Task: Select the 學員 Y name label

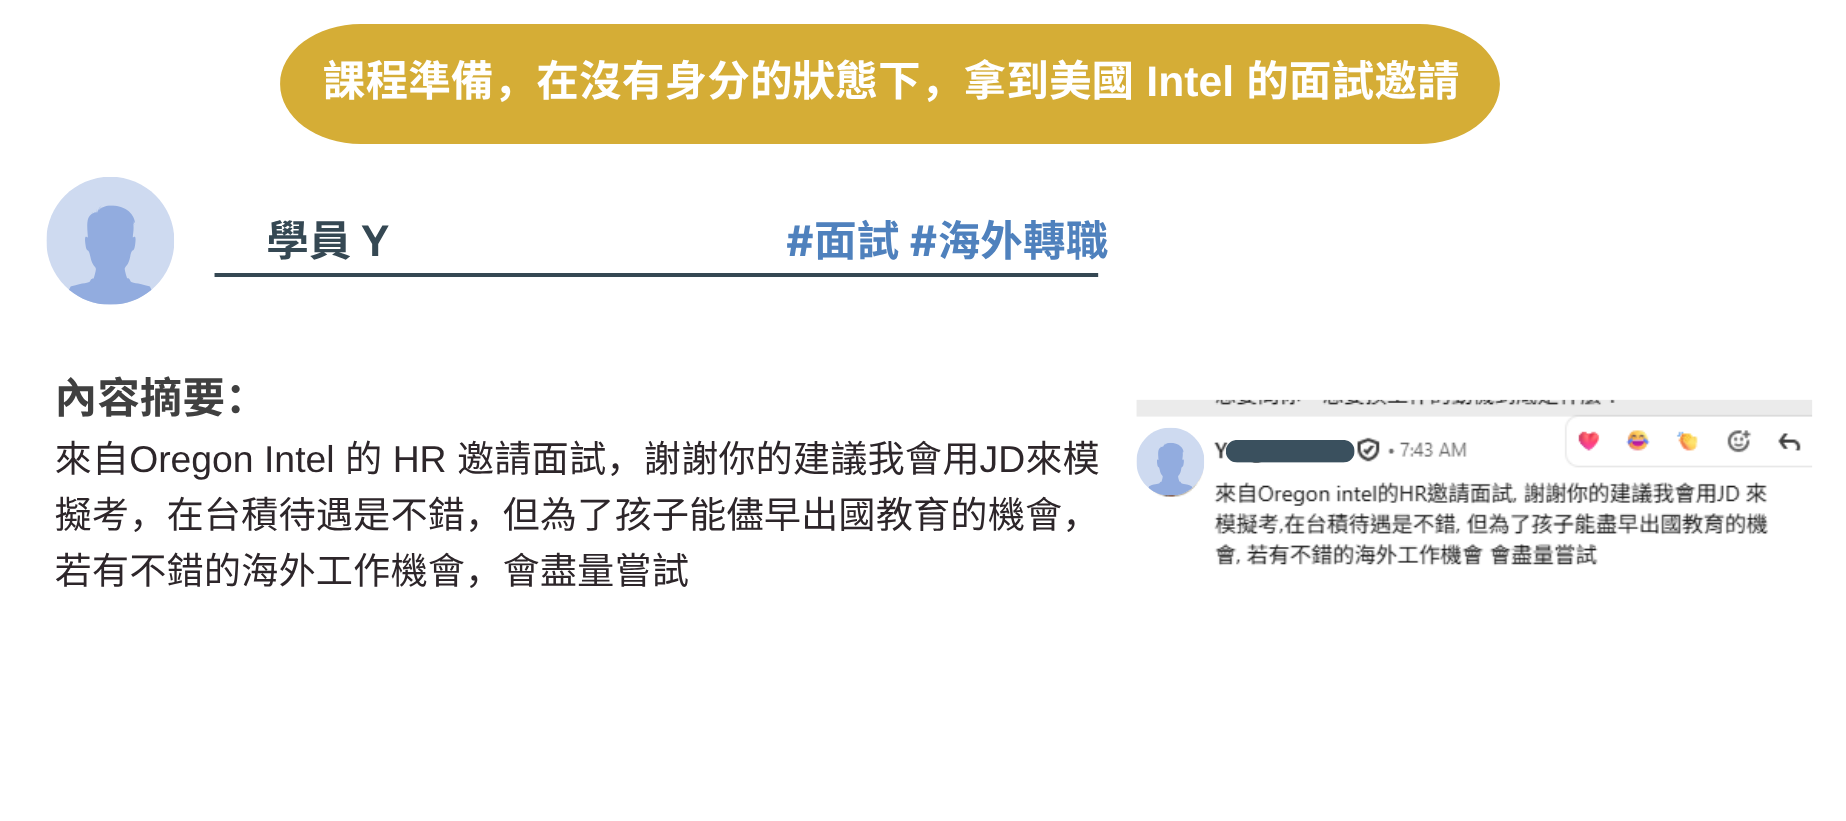Action: pyautogui.click(x=327, y=241)
